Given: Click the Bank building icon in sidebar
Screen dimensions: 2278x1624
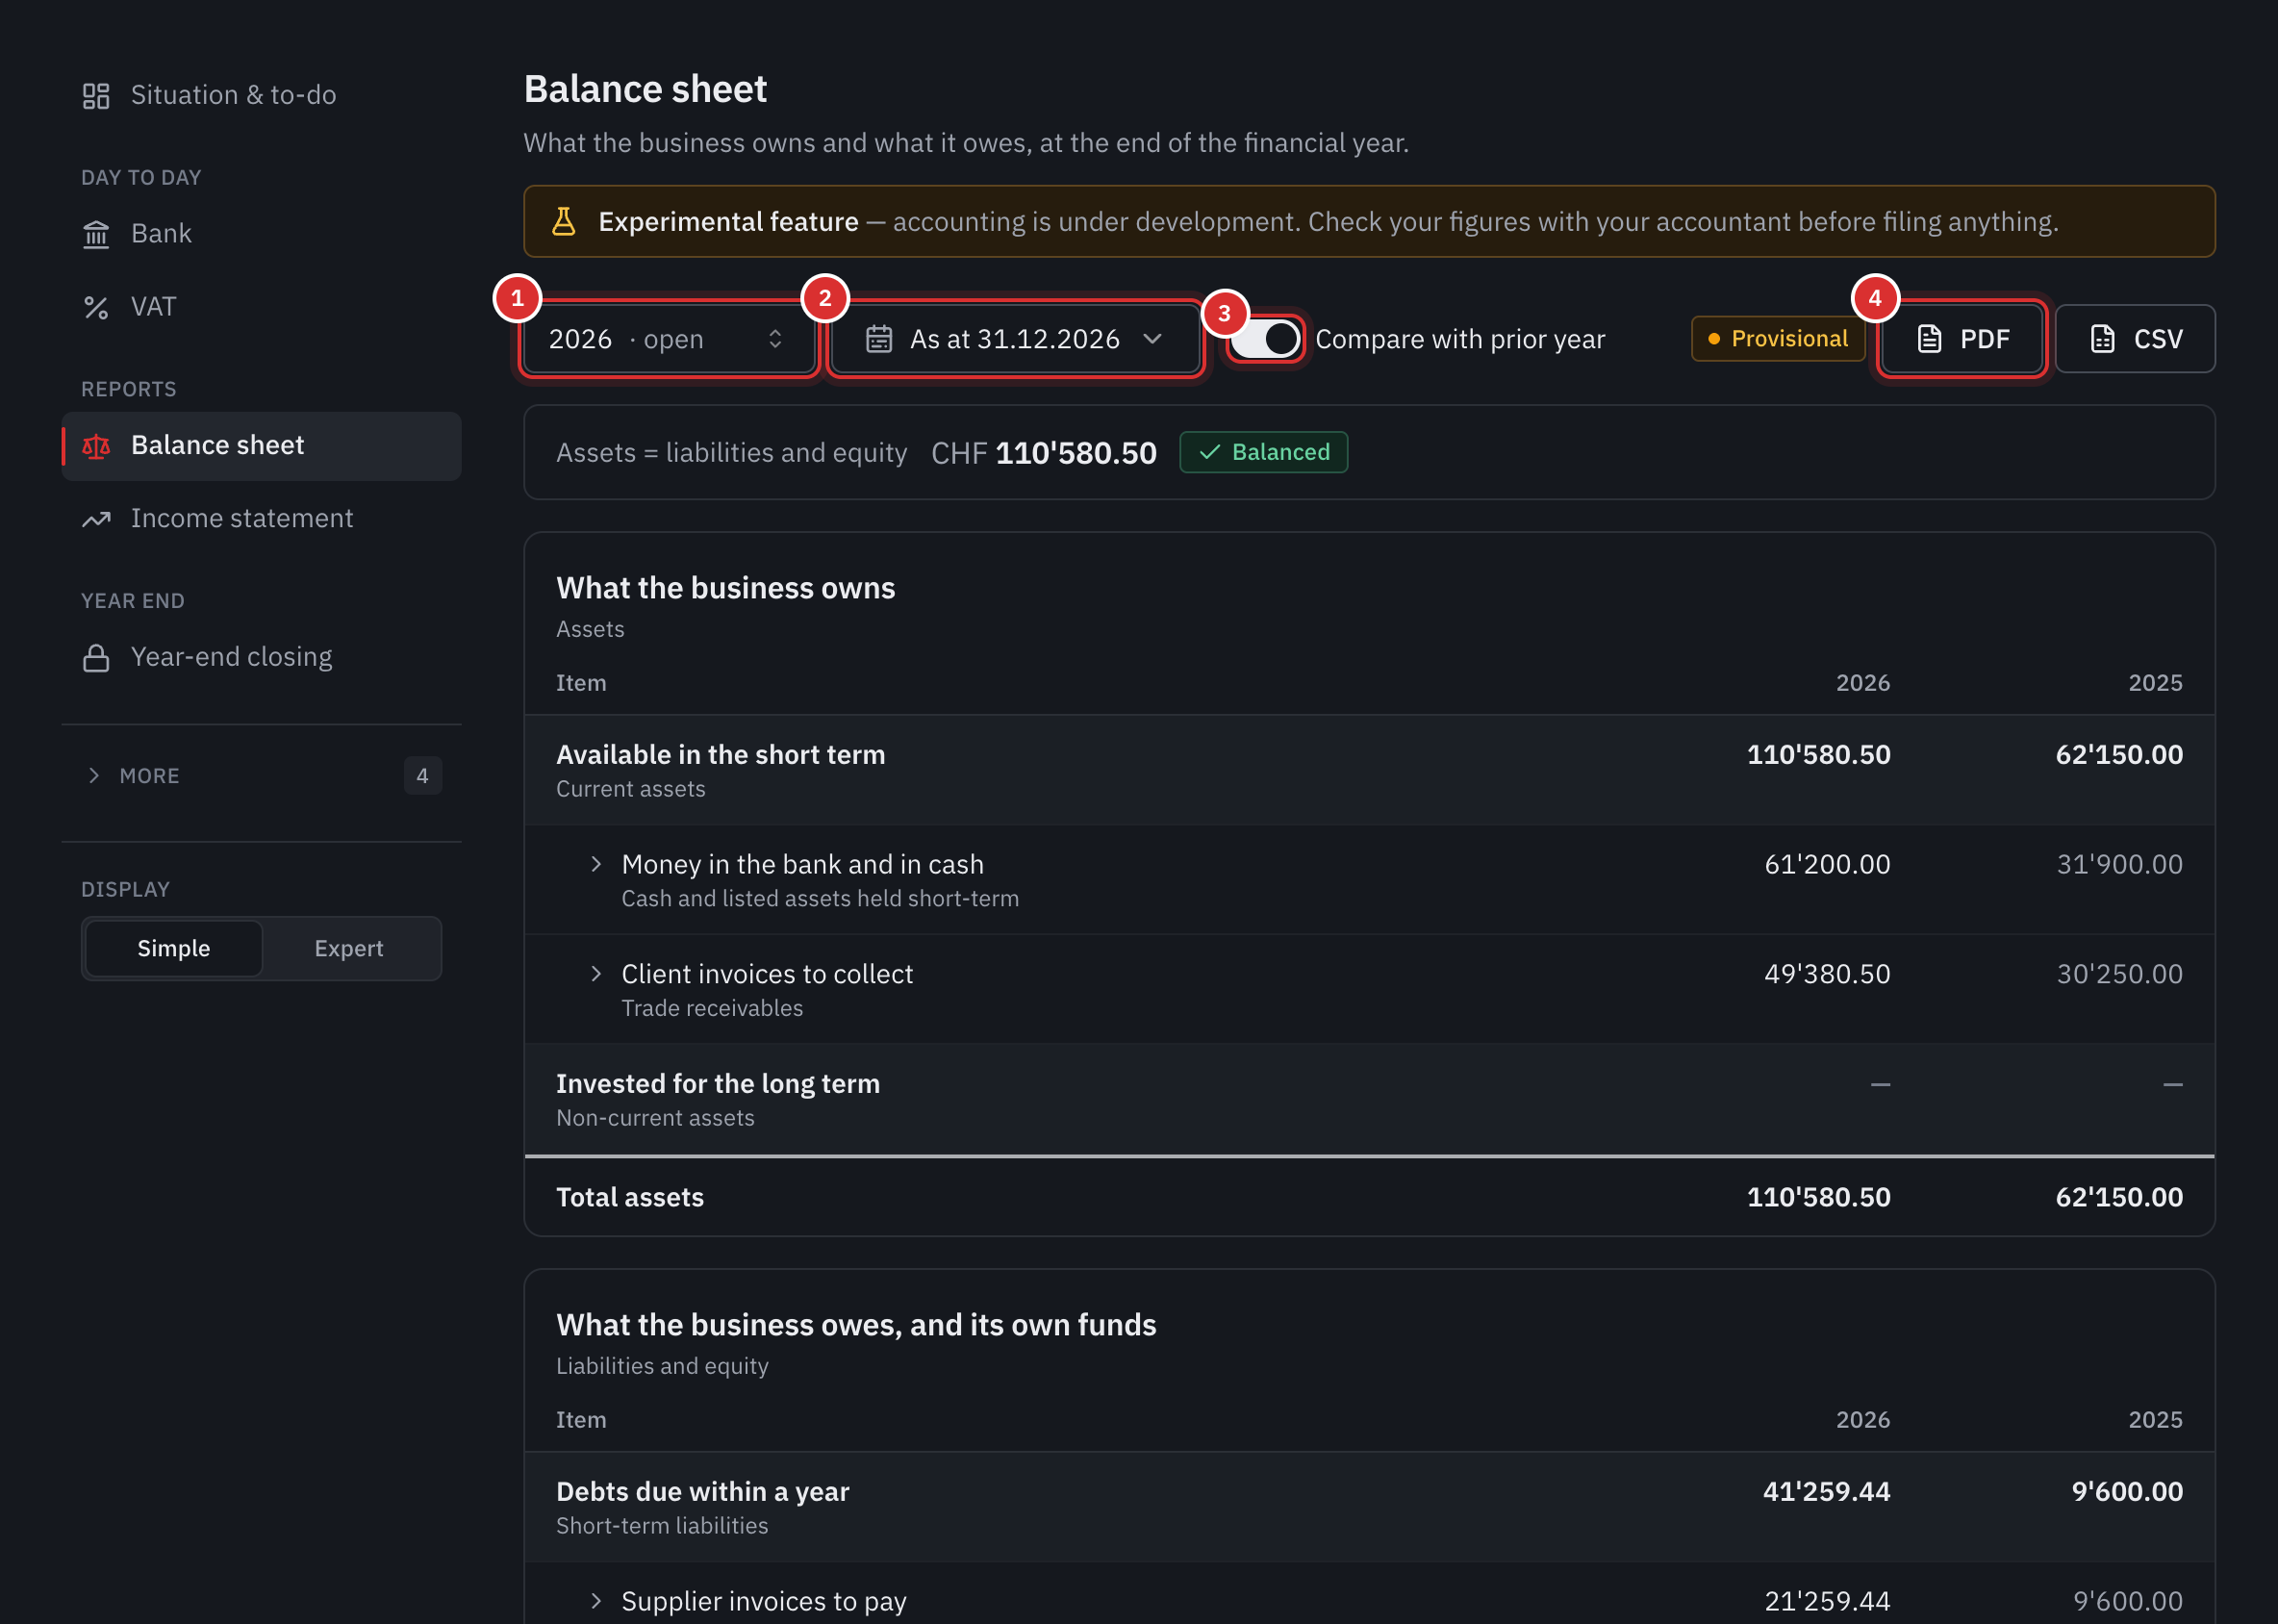Looking at the screenshot, I should tap(96, 234).
